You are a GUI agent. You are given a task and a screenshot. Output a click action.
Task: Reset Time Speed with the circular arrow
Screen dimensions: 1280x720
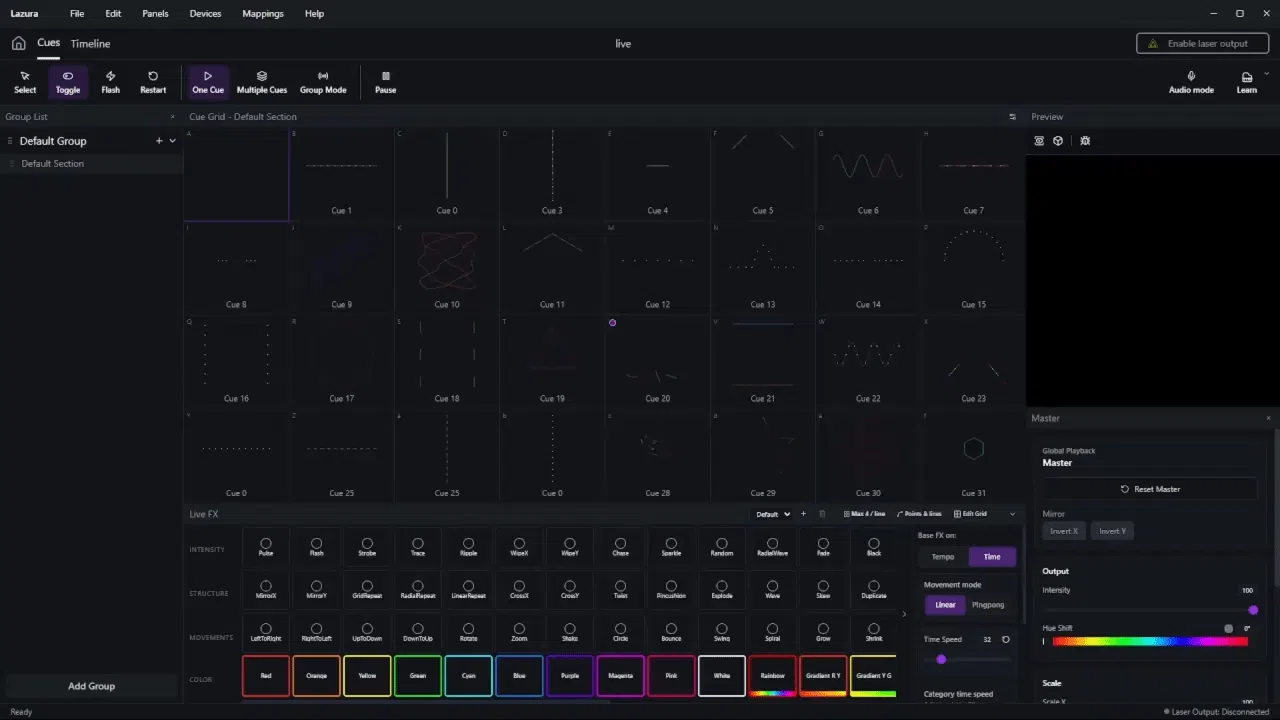click(1006, 639)
